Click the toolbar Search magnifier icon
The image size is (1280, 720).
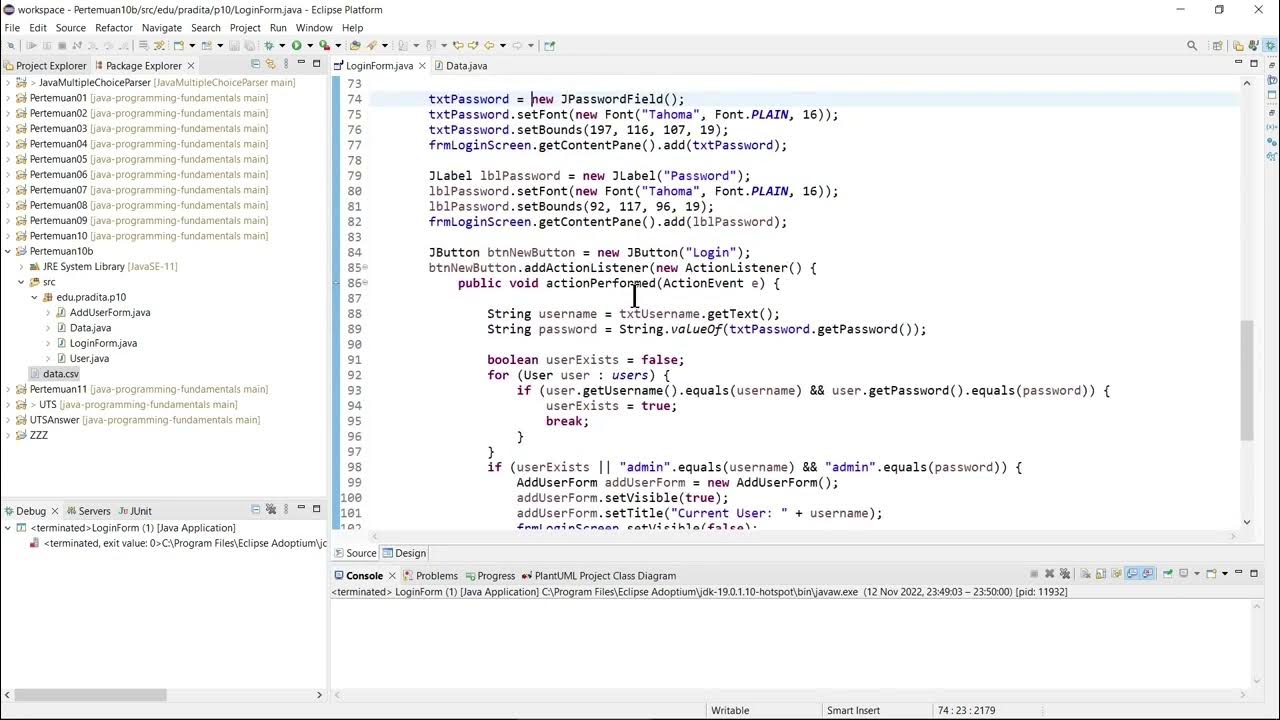tap(1192, 45)
